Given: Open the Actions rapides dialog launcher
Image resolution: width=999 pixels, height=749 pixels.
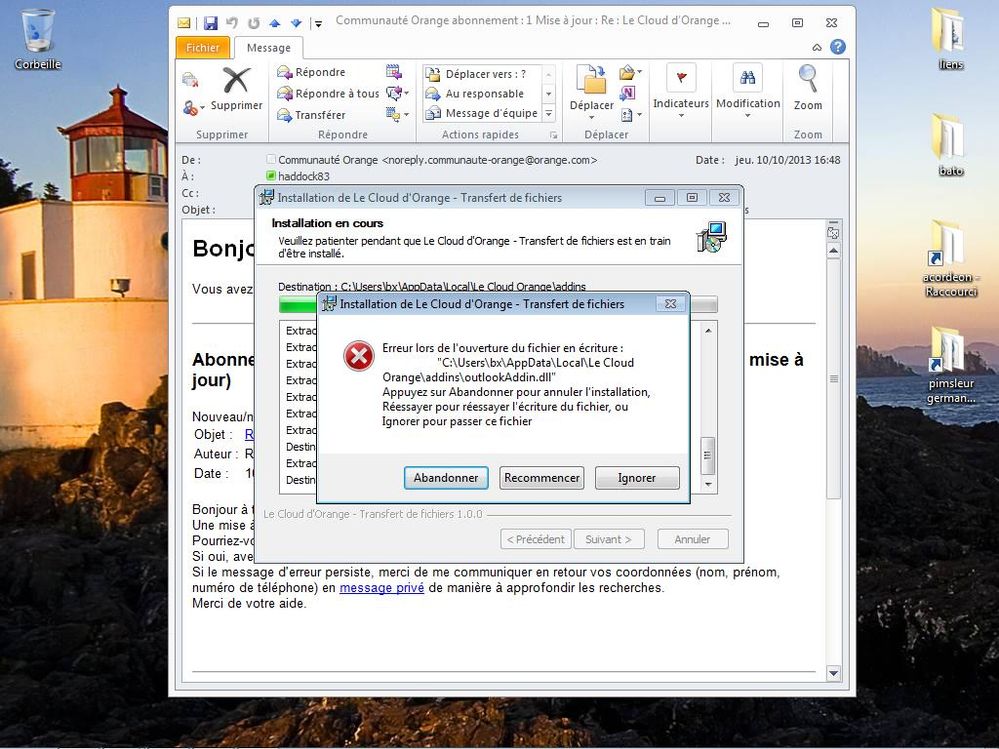Looking at the screenshot, I should (554, 135).
